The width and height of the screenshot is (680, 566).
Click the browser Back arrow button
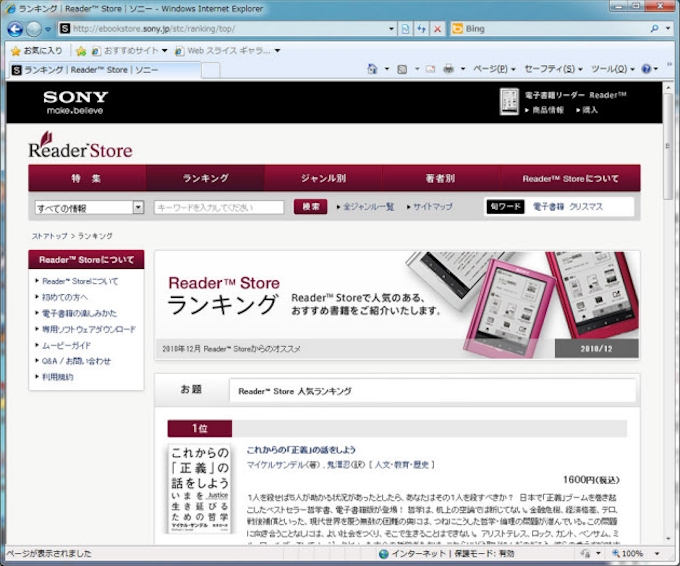tap(15, 29)
